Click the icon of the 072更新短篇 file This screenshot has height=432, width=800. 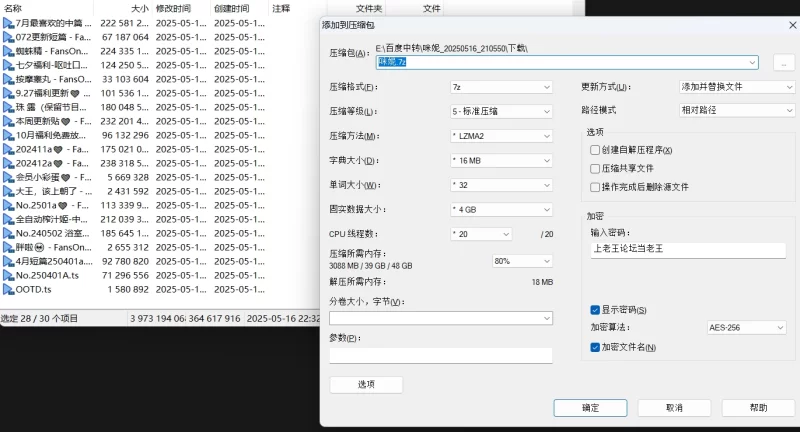(x=8, y=37)
